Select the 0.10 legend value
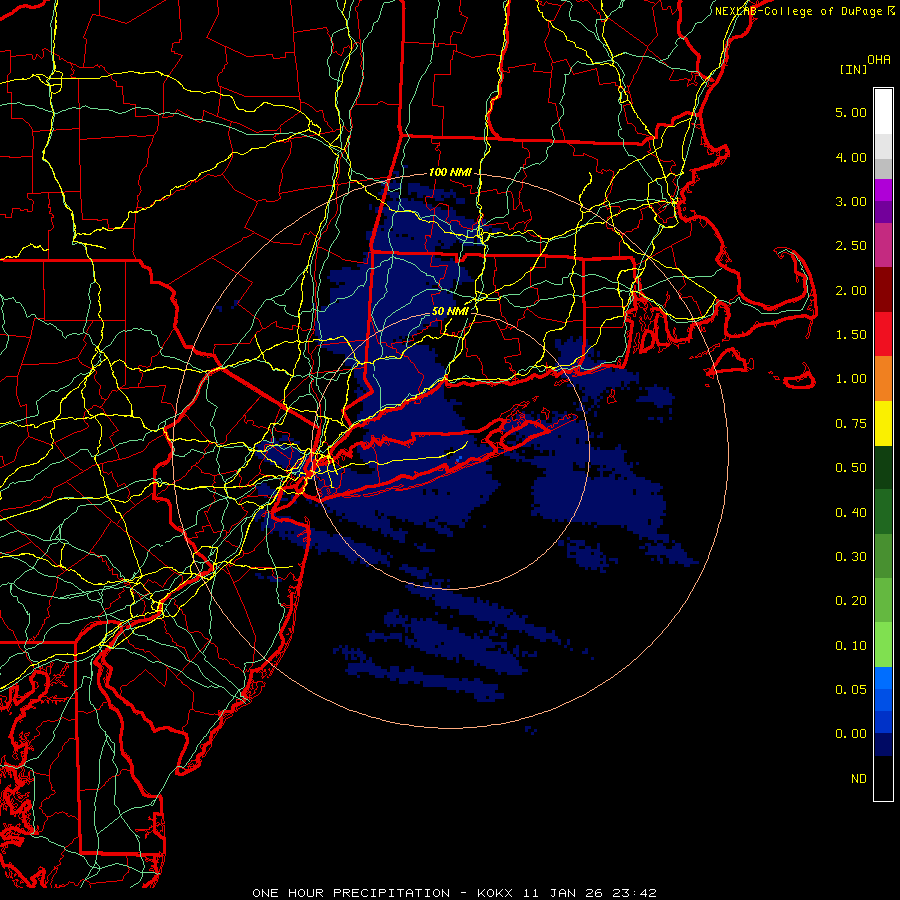The height and width of the screenshot is (900, 900). (x=851, y=646)
